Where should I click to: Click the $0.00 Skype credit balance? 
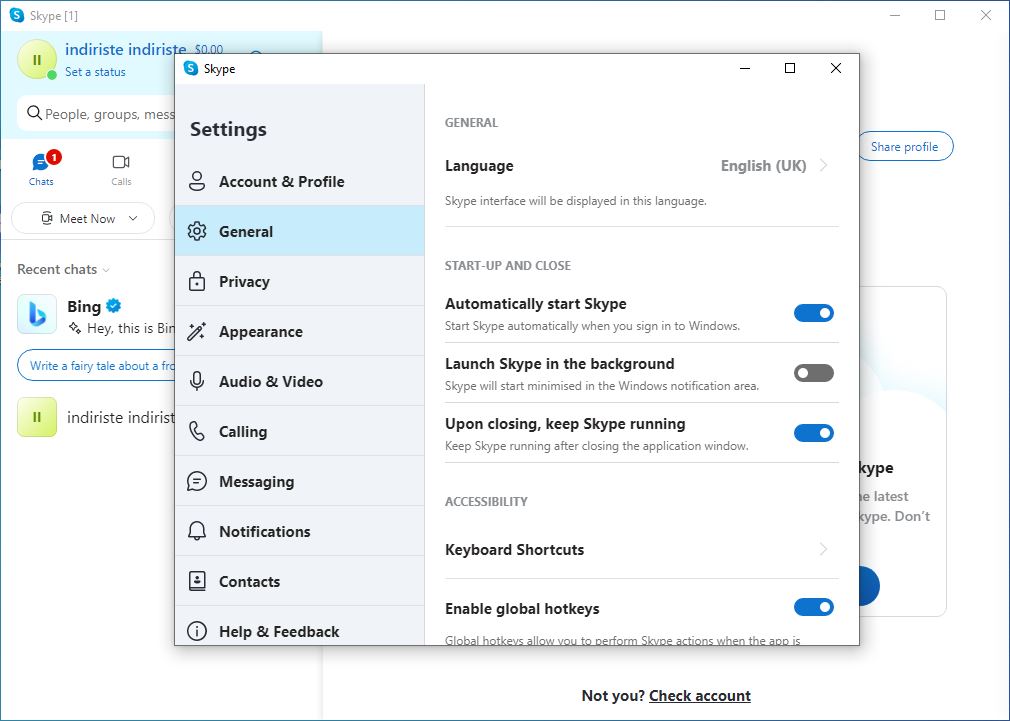point(209,50)
